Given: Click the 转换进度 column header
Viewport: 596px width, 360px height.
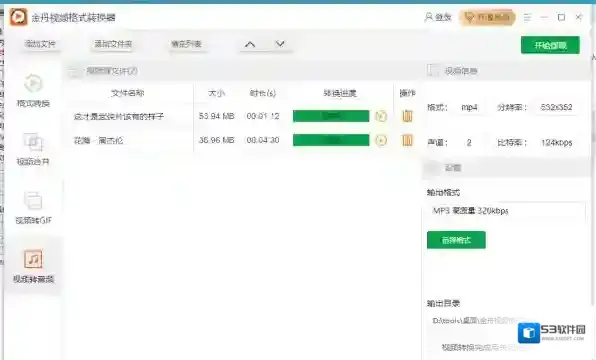Looking at the screenshot, I should (x=340, y=93).
